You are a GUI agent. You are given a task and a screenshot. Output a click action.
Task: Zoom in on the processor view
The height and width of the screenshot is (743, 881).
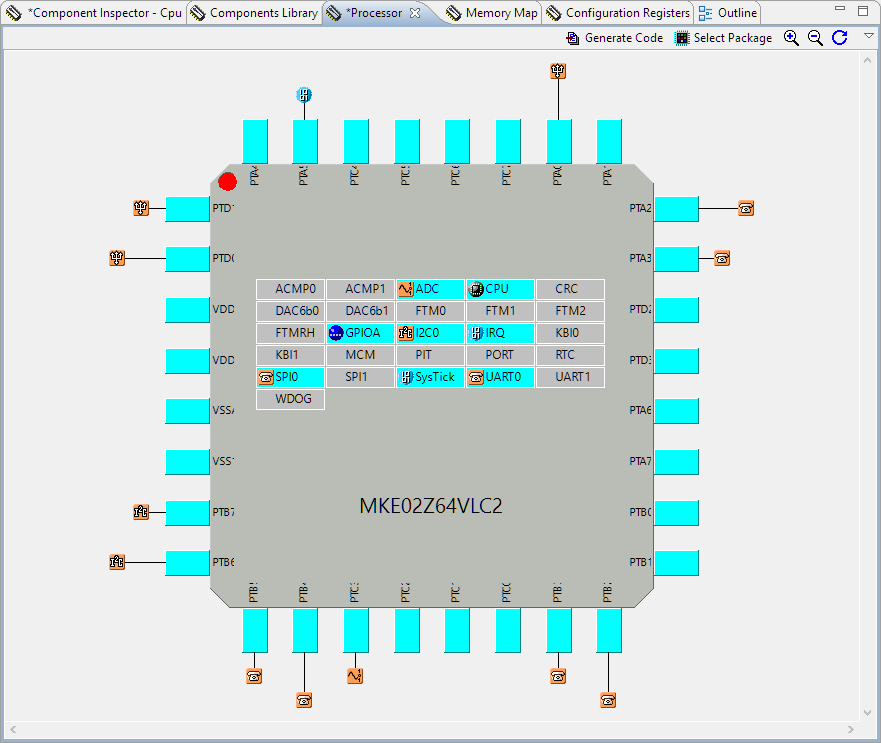(x=791, y=38)
